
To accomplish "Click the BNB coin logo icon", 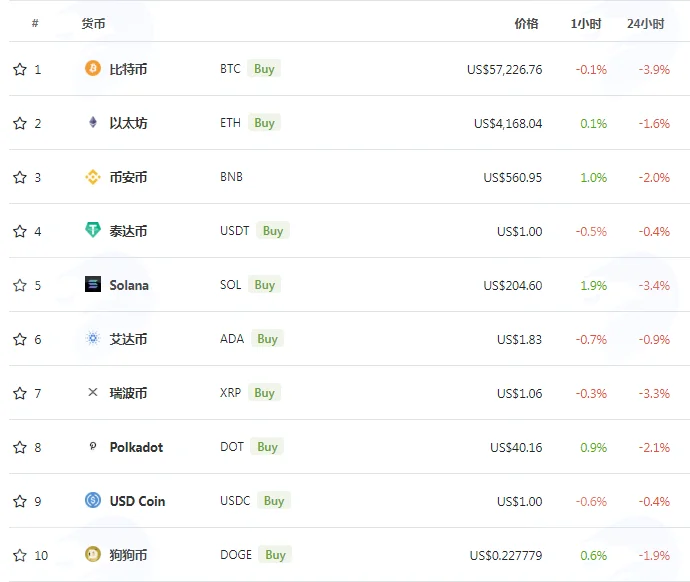I will pos(92,177).
